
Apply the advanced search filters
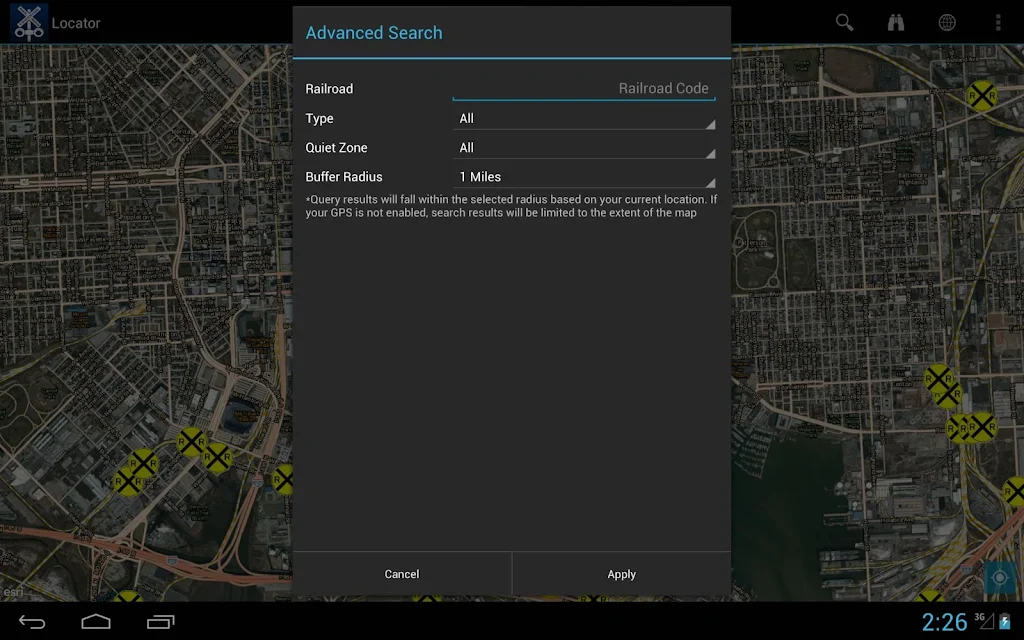click(621, 574)
